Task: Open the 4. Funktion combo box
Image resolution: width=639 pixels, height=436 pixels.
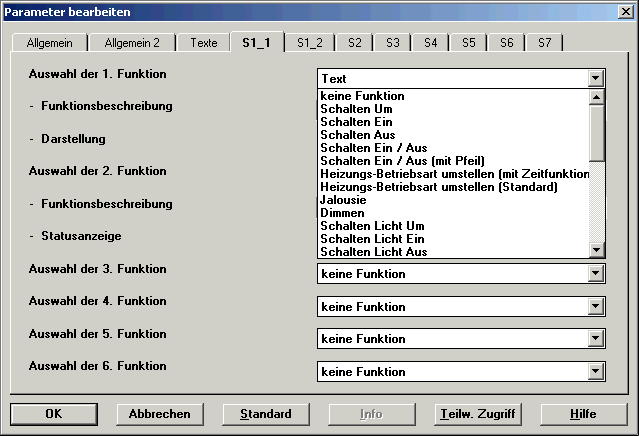Action: coord(596,307)
